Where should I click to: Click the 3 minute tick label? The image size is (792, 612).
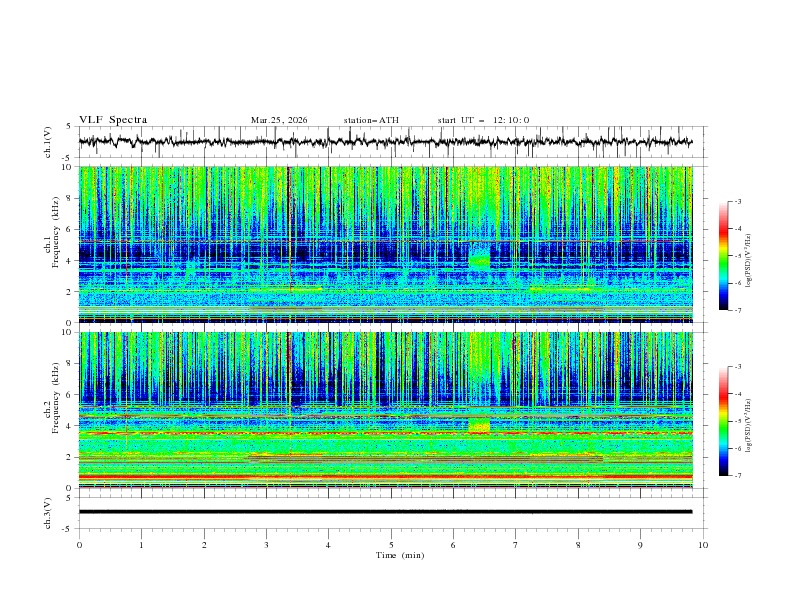click(266, 545)
